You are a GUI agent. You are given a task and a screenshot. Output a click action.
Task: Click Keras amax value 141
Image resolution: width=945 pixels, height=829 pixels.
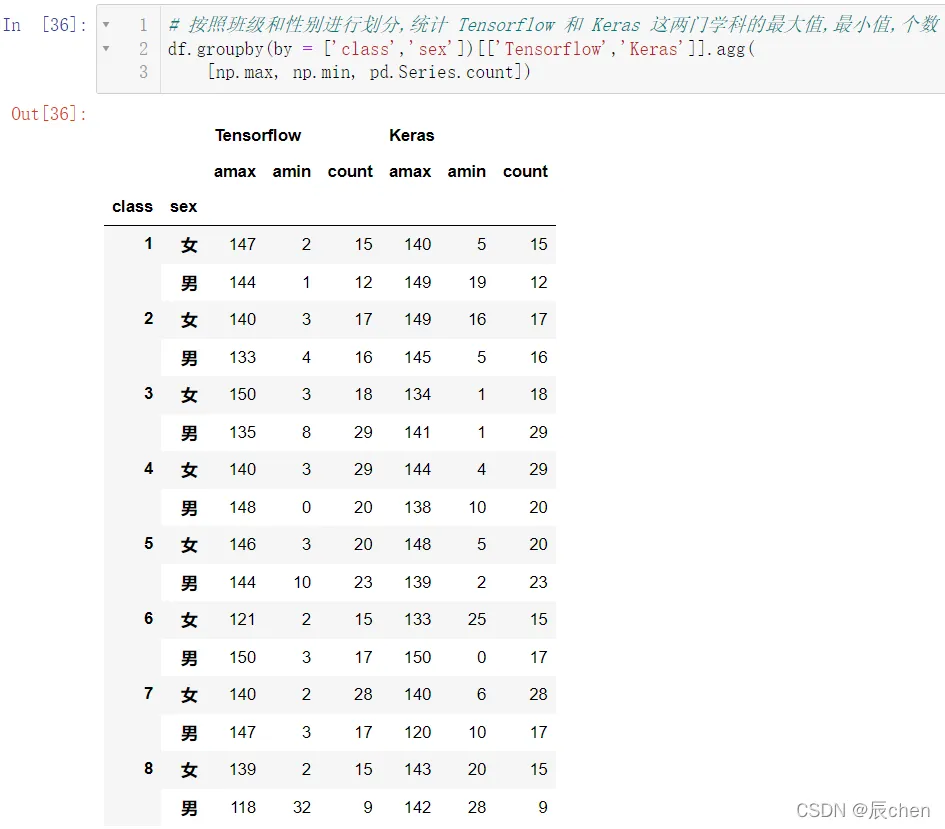[x=417, y=433]
